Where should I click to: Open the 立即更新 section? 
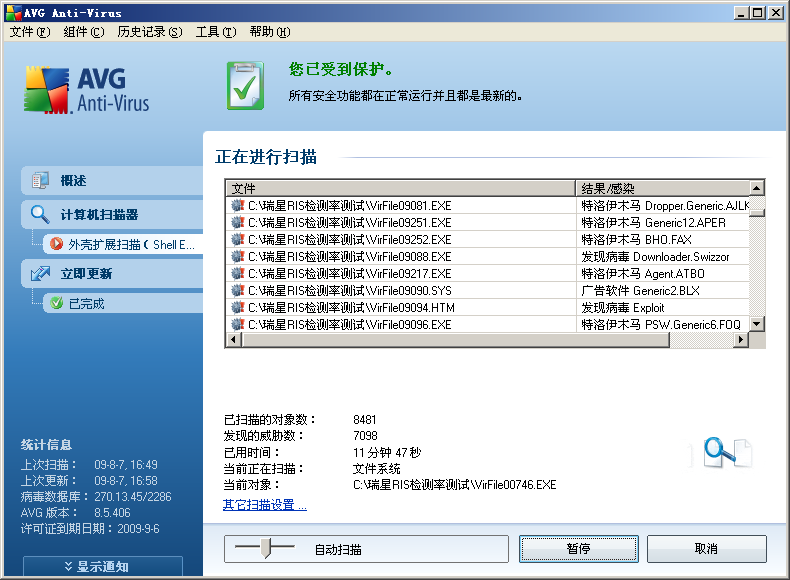[112, 274]
